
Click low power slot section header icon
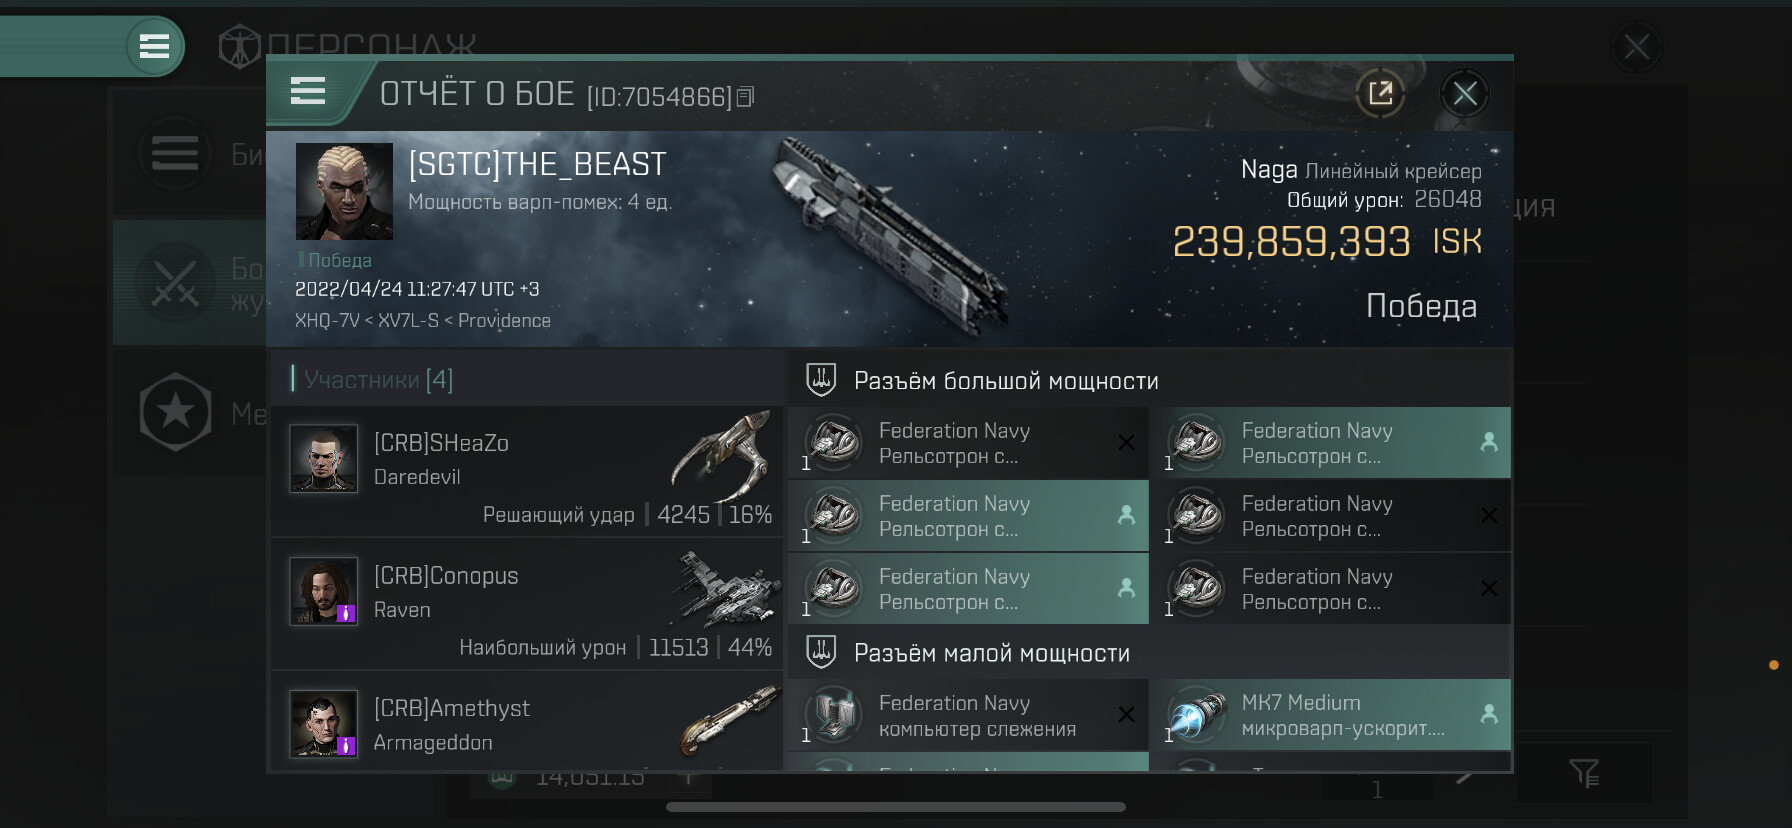pos(821,653)
